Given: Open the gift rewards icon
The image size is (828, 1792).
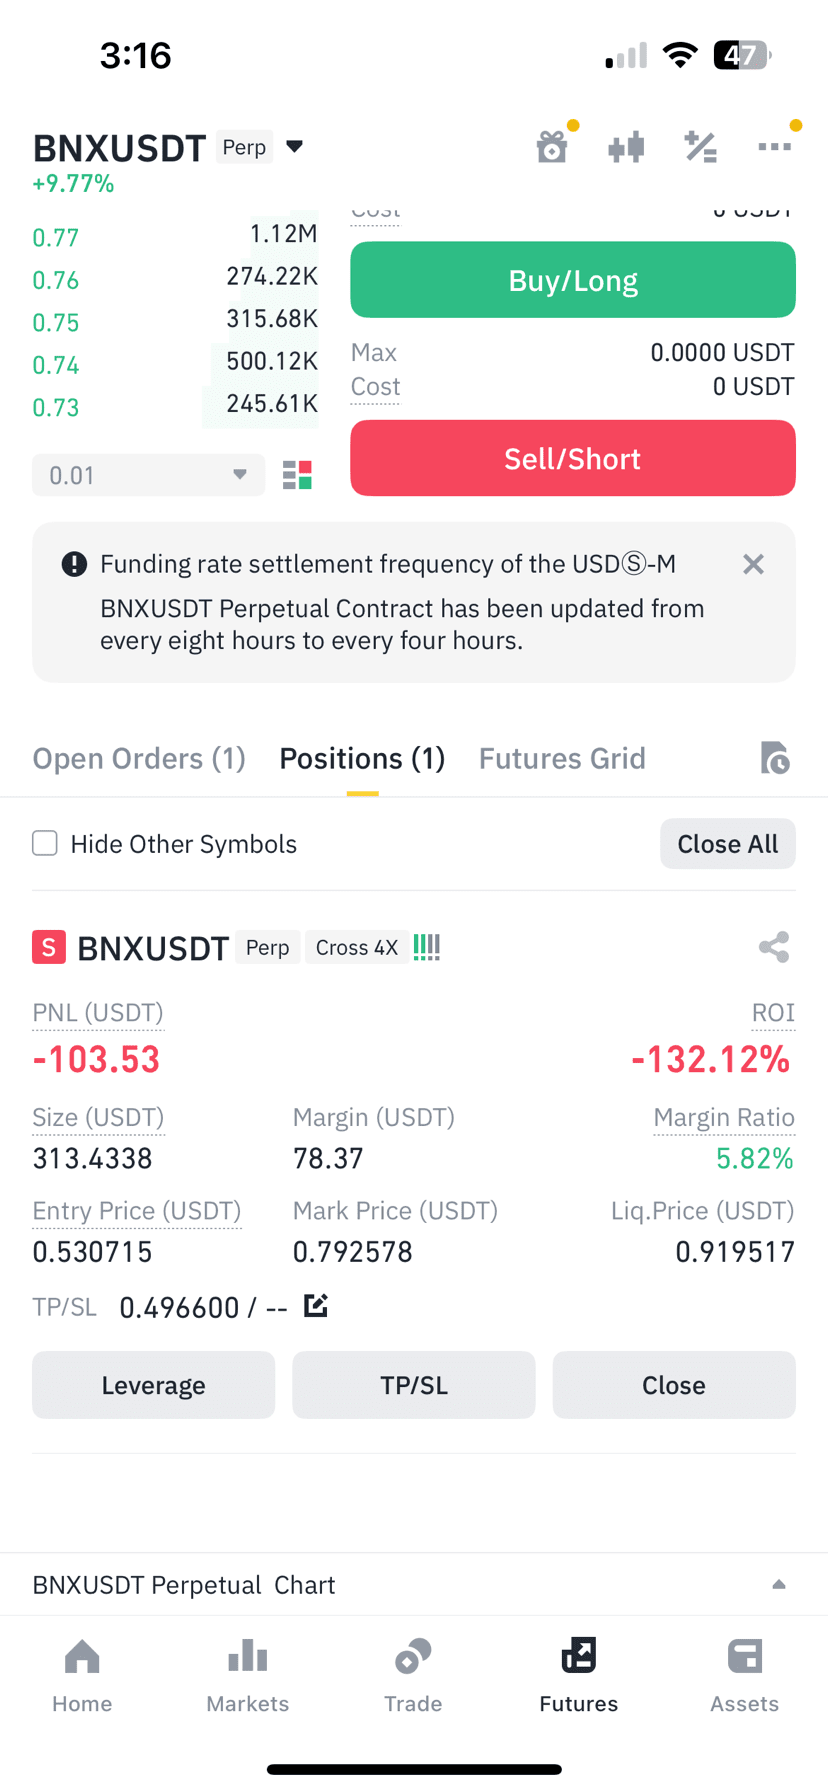Looking at the screenshot, I should [552, 147].
